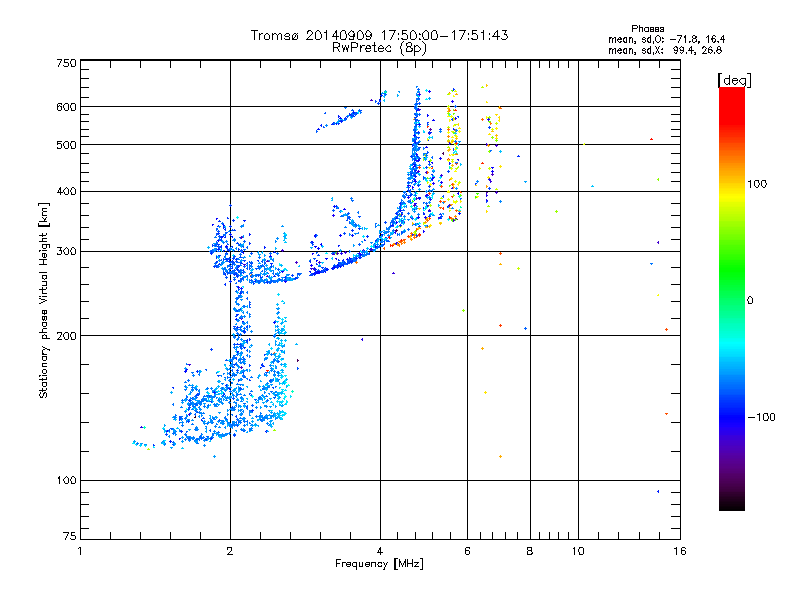Viewport: 800px width, 600px height.
Task: Click the x-axis tick label '6'
Action: [x=467, y=551]
